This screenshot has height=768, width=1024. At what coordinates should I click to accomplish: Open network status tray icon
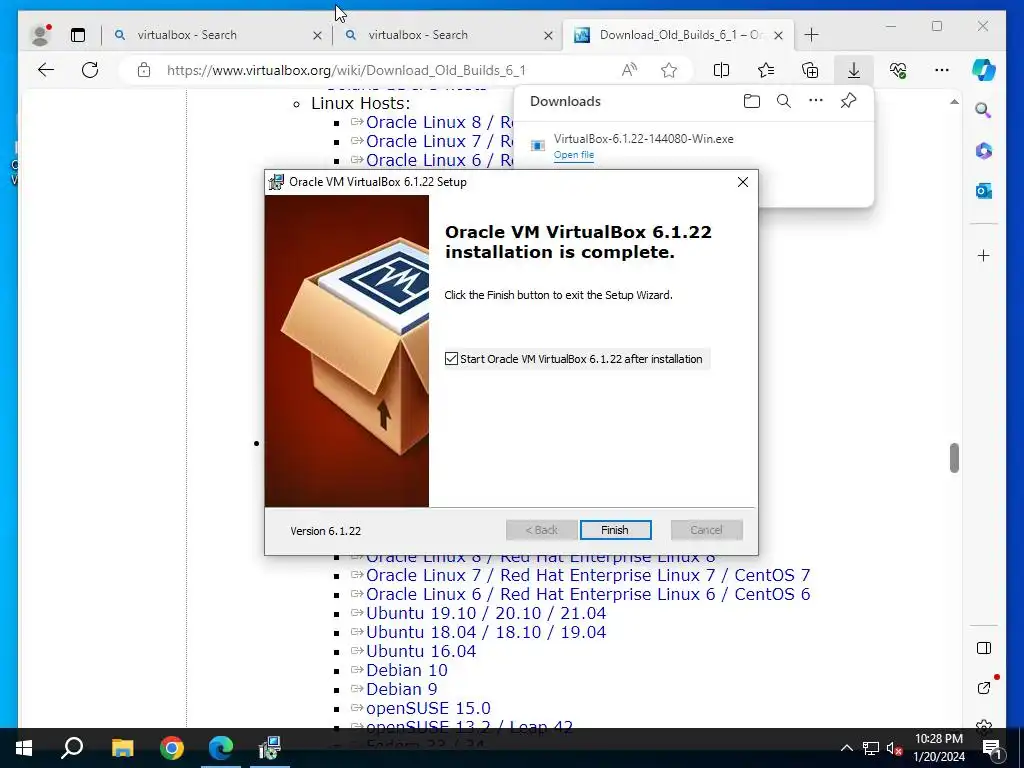pyautogui.click(x=871, y=748)
